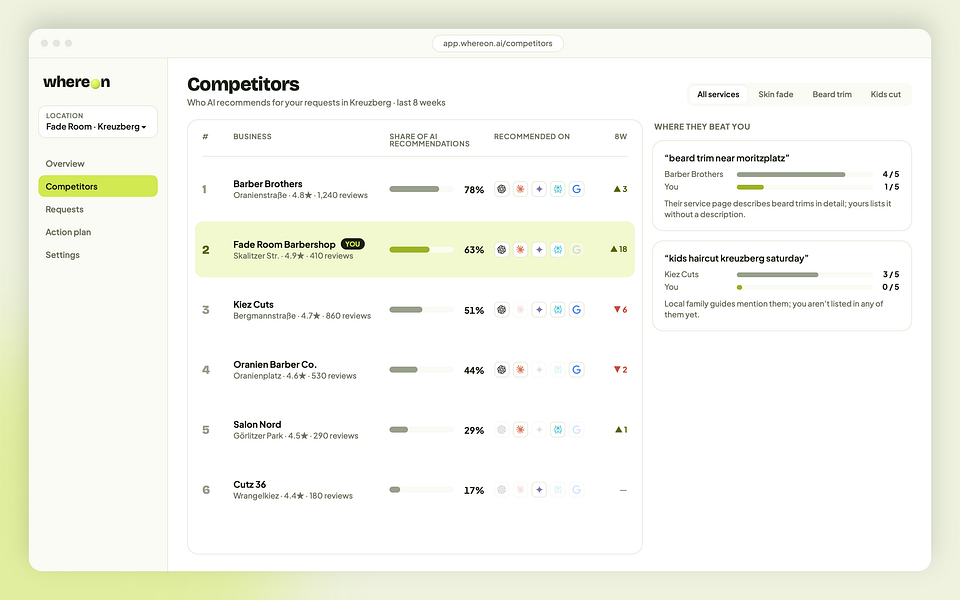The width and height of the screenshot is (960, 600).
Task: Open the "beard trim near moritzplatz" card title
Action: pos(727,158)
